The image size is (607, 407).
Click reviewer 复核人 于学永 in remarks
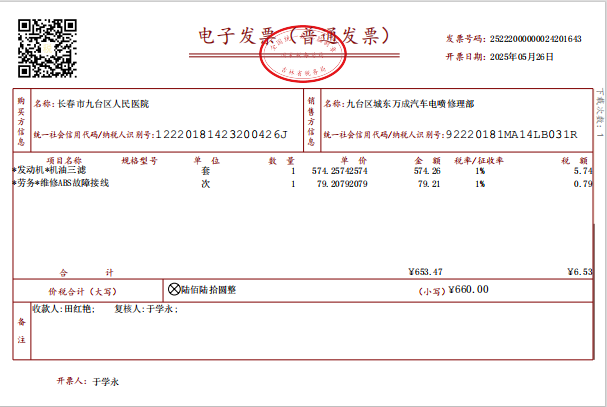(146, 309)
